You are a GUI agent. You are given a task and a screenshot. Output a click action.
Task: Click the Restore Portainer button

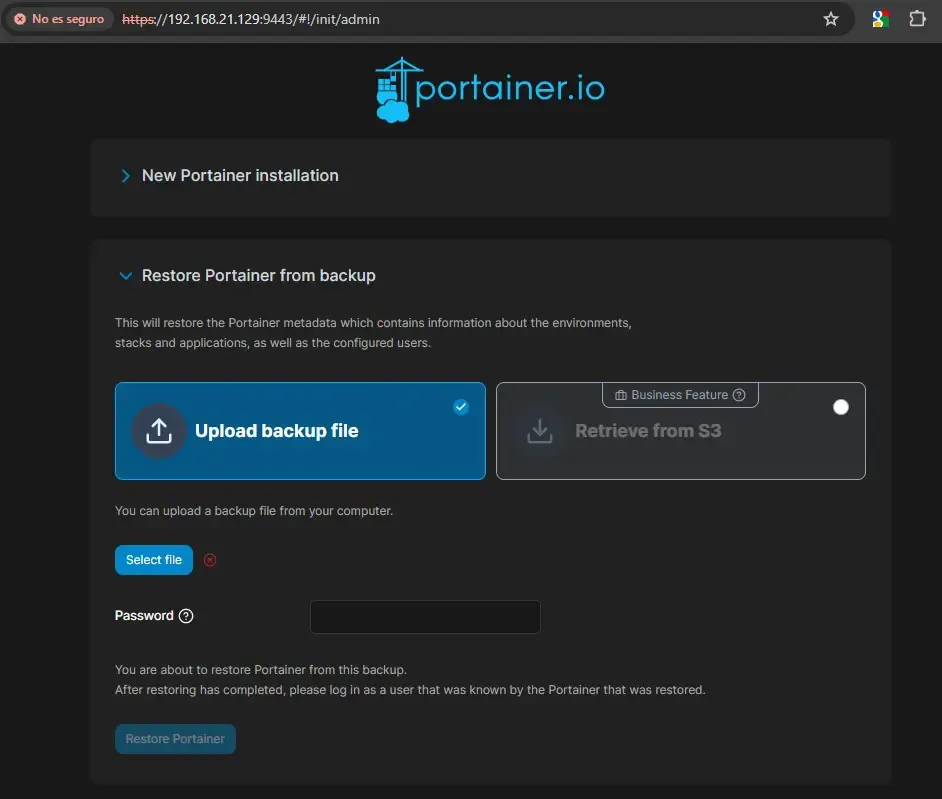175,739
